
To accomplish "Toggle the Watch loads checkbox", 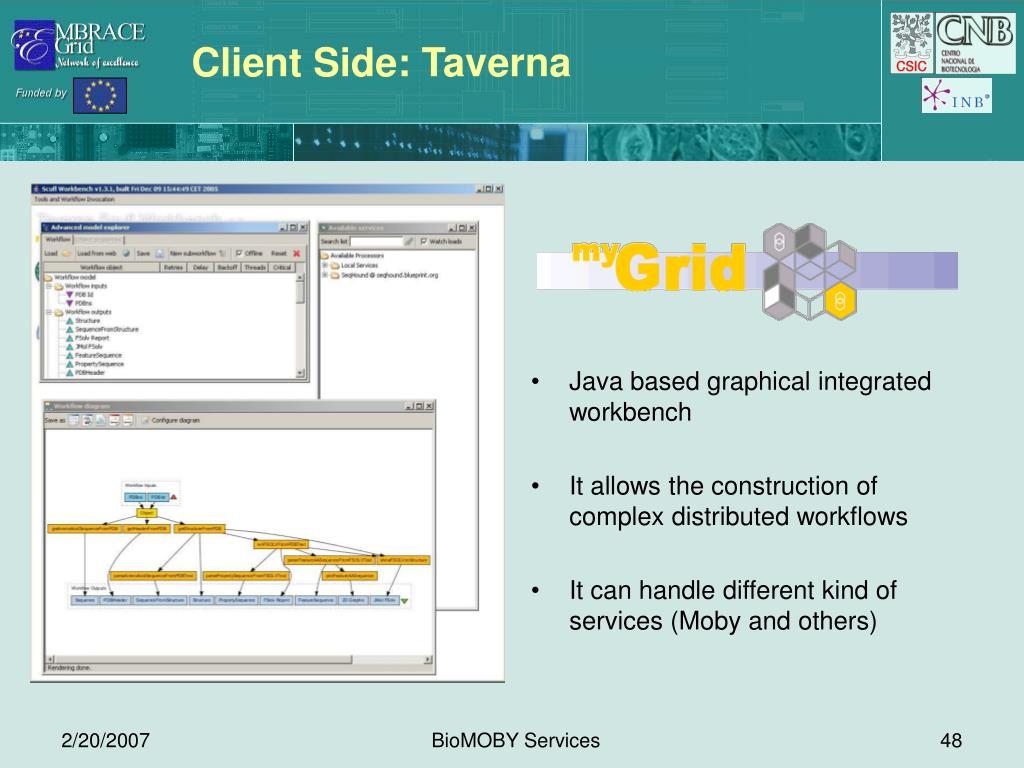I will [424, 242].
